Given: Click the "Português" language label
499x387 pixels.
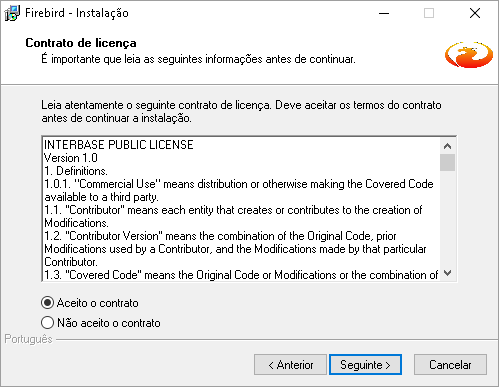Looking at the screenshot, I should click(29, 339).
